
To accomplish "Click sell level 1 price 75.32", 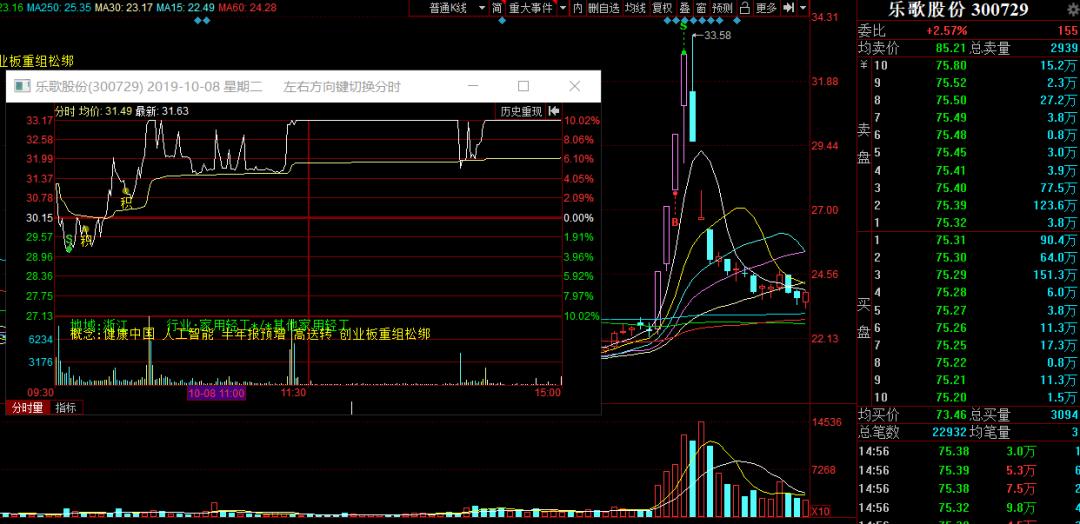I will click(x=950, y=222).
